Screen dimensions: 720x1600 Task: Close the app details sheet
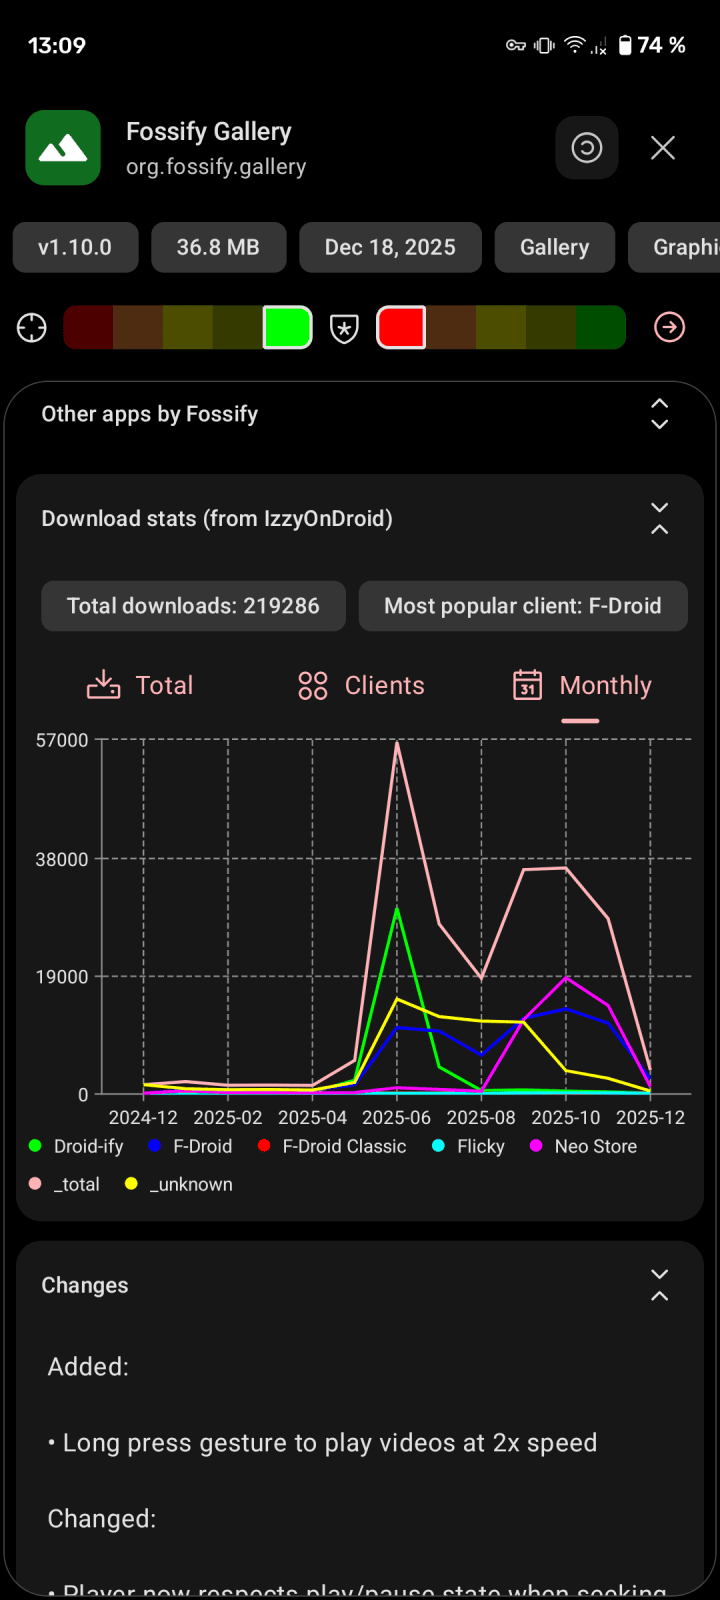[x=662, y=148]
